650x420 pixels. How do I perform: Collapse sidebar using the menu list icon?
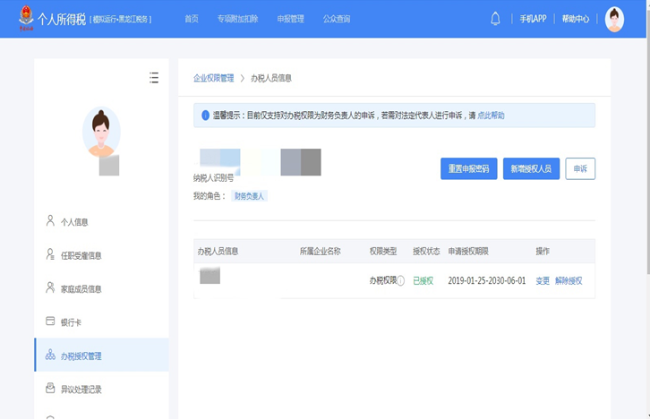coord(153,77)
